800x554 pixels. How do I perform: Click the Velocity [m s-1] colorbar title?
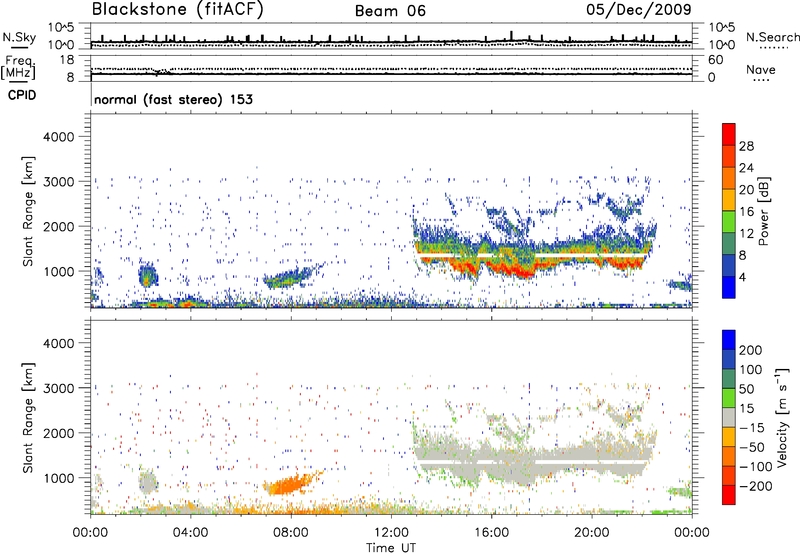[782, 417]
